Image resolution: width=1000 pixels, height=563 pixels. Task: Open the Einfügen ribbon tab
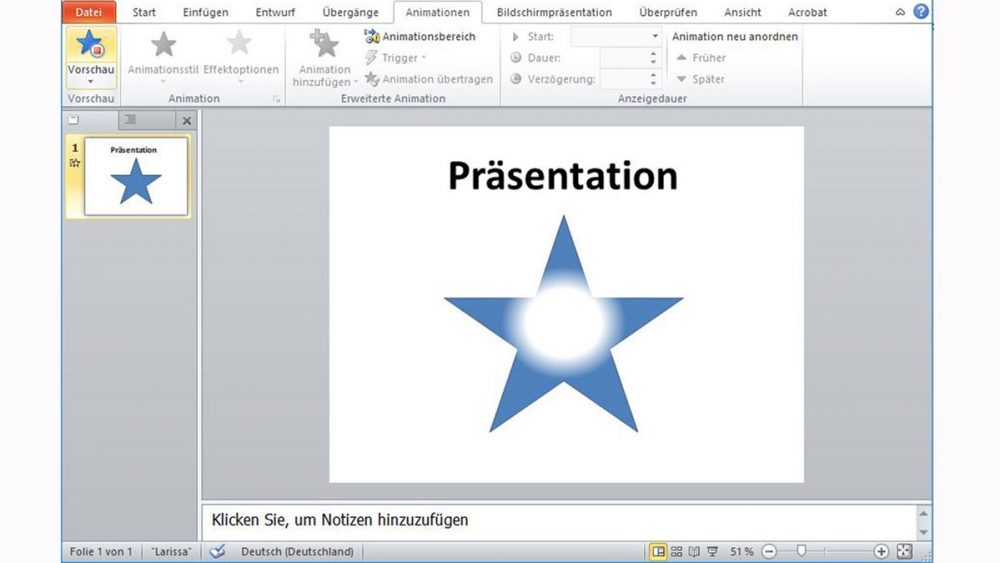(205, 12)
